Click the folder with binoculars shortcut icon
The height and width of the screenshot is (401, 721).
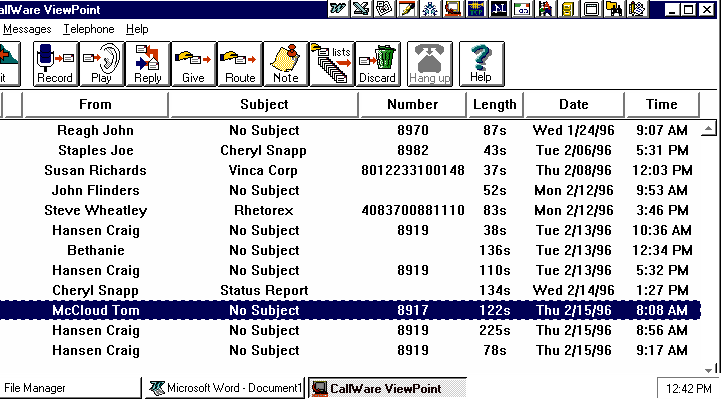pyautogui.click(x=614, y=9)
